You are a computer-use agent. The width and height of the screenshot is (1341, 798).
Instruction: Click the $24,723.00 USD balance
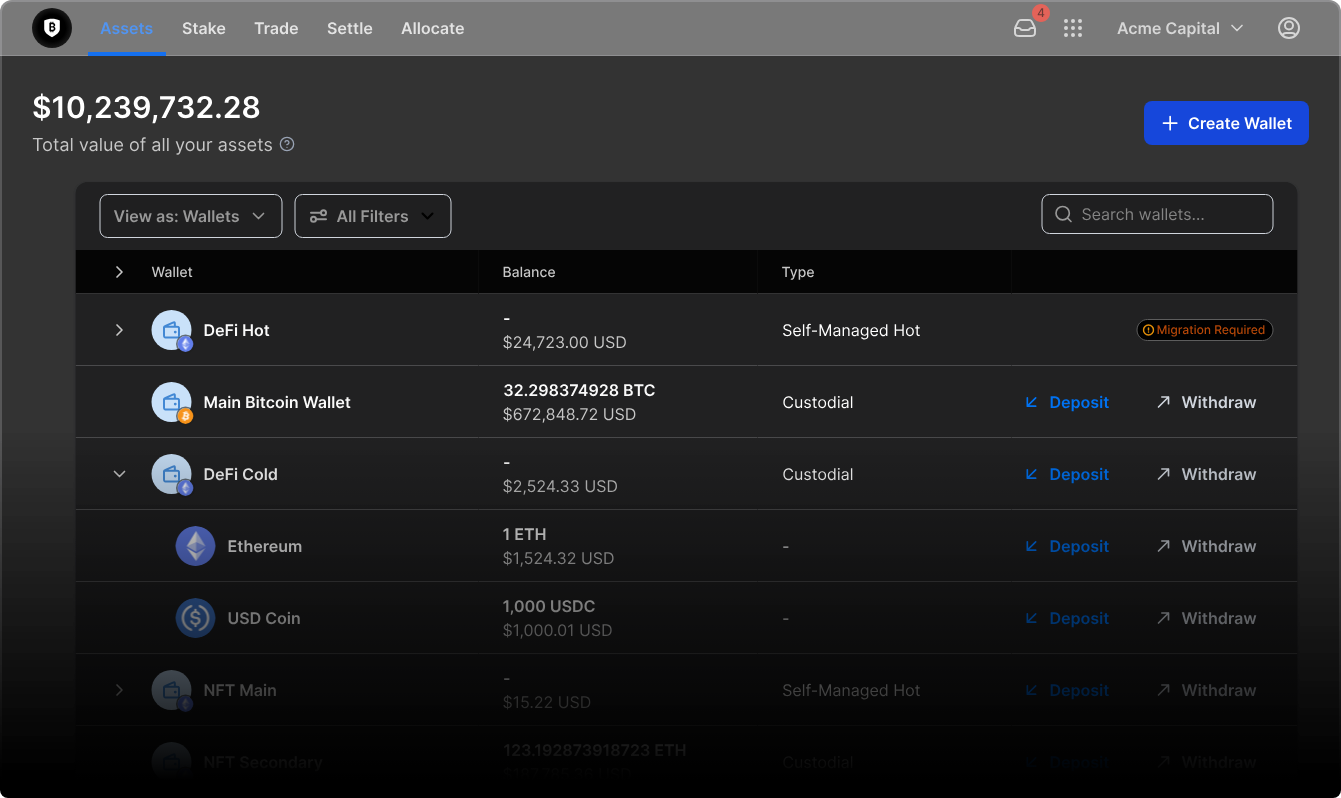565,342
